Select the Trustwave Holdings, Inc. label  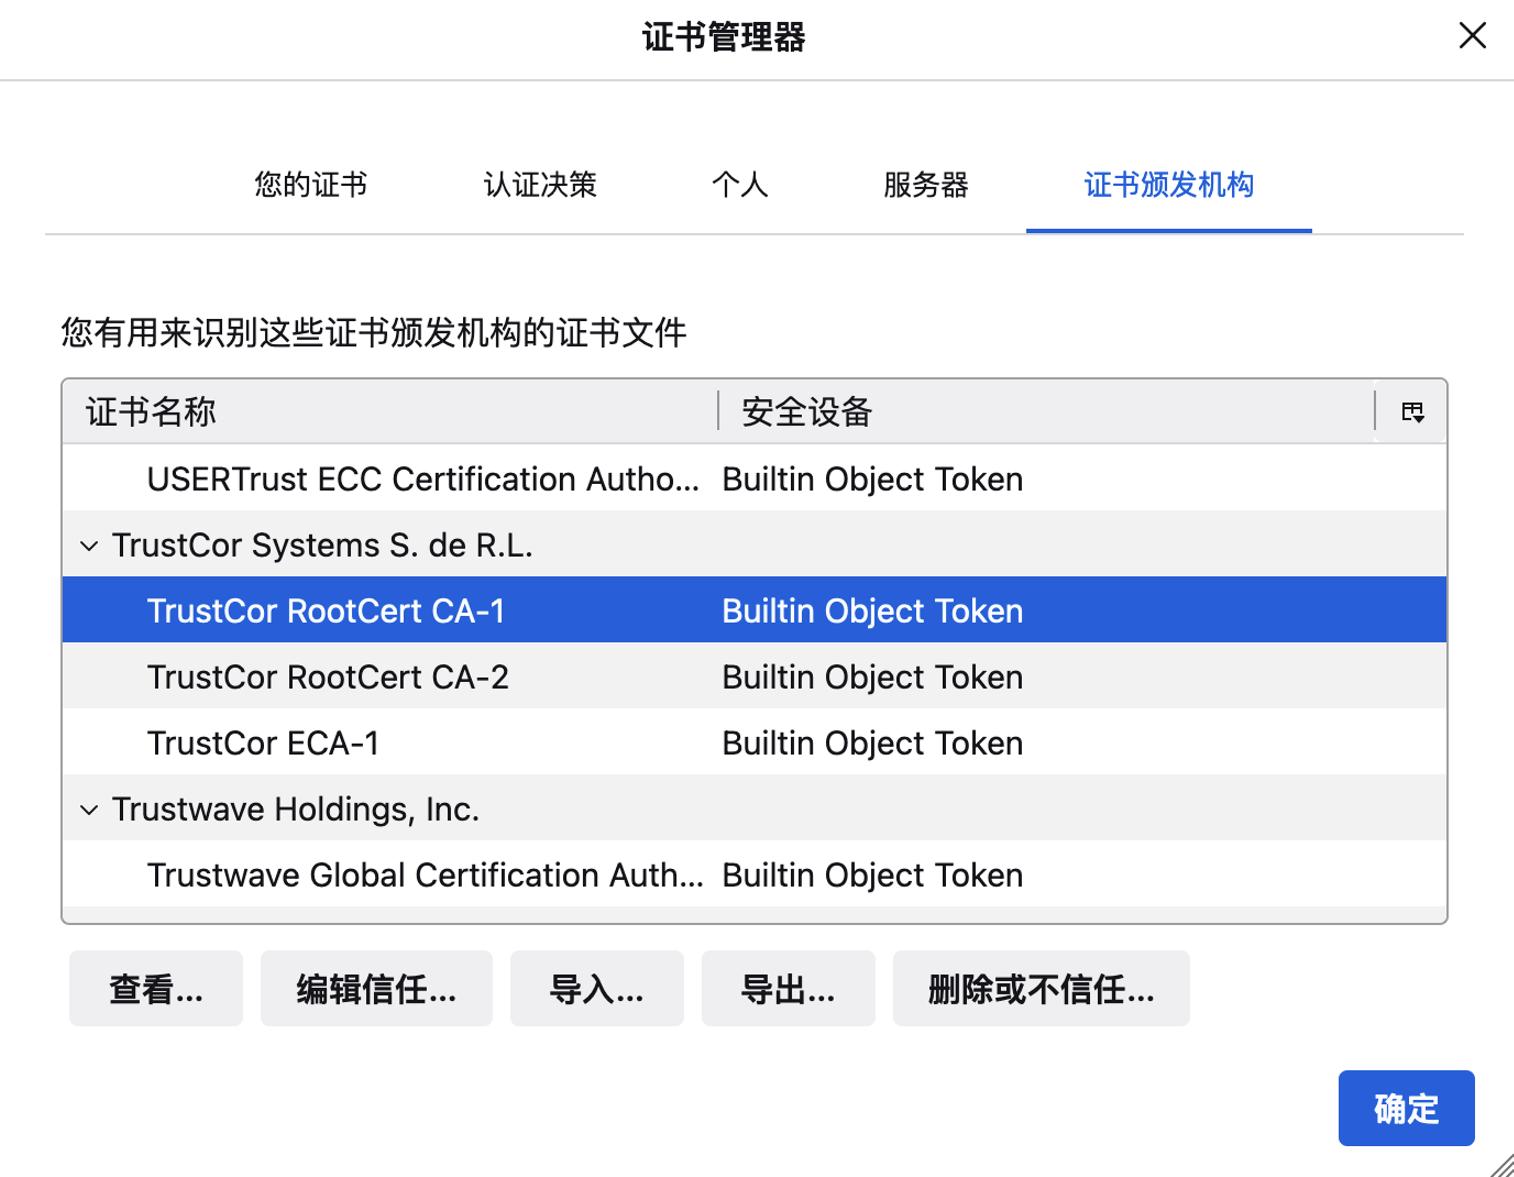(296, 810)
